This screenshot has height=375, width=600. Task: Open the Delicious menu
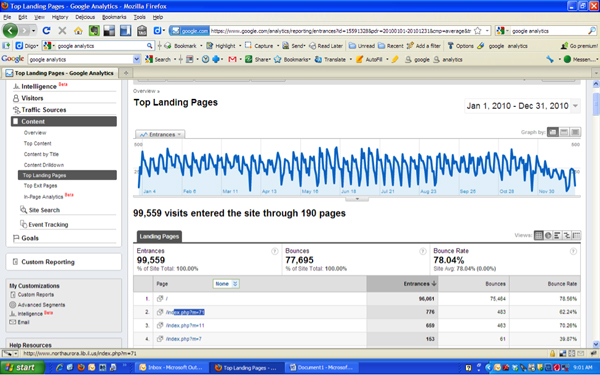click(x=85, y=17)
